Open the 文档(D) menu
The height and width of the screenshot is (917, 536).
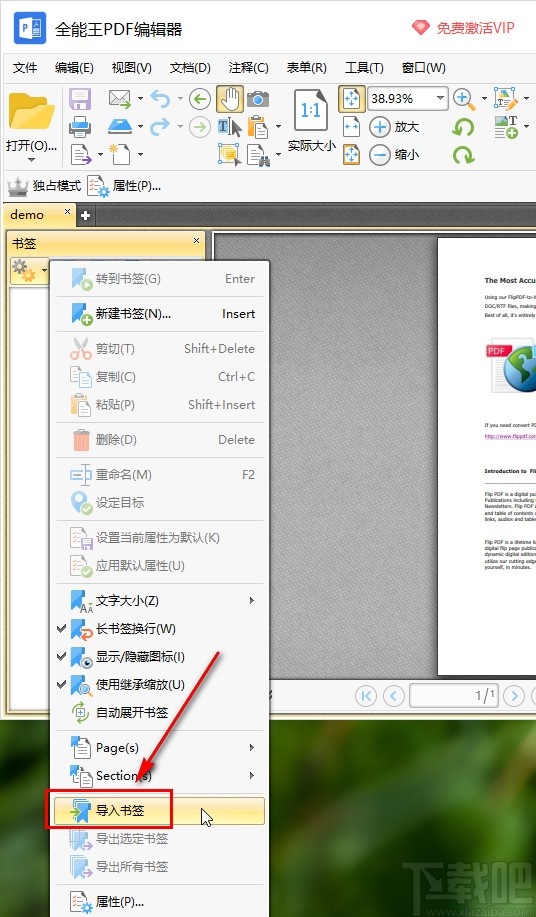[190, 68]
